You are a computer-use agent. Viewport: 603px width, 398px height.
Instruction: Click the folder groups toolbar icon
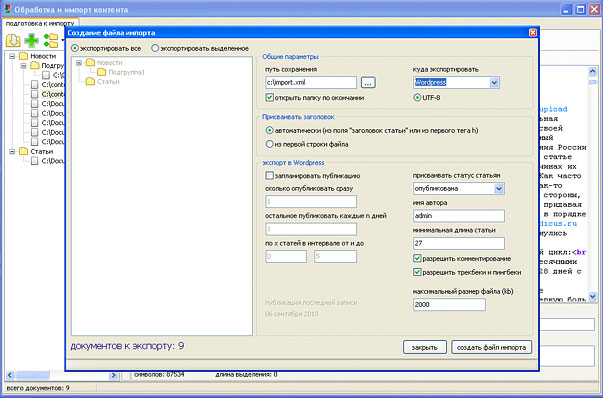[51, 40]
